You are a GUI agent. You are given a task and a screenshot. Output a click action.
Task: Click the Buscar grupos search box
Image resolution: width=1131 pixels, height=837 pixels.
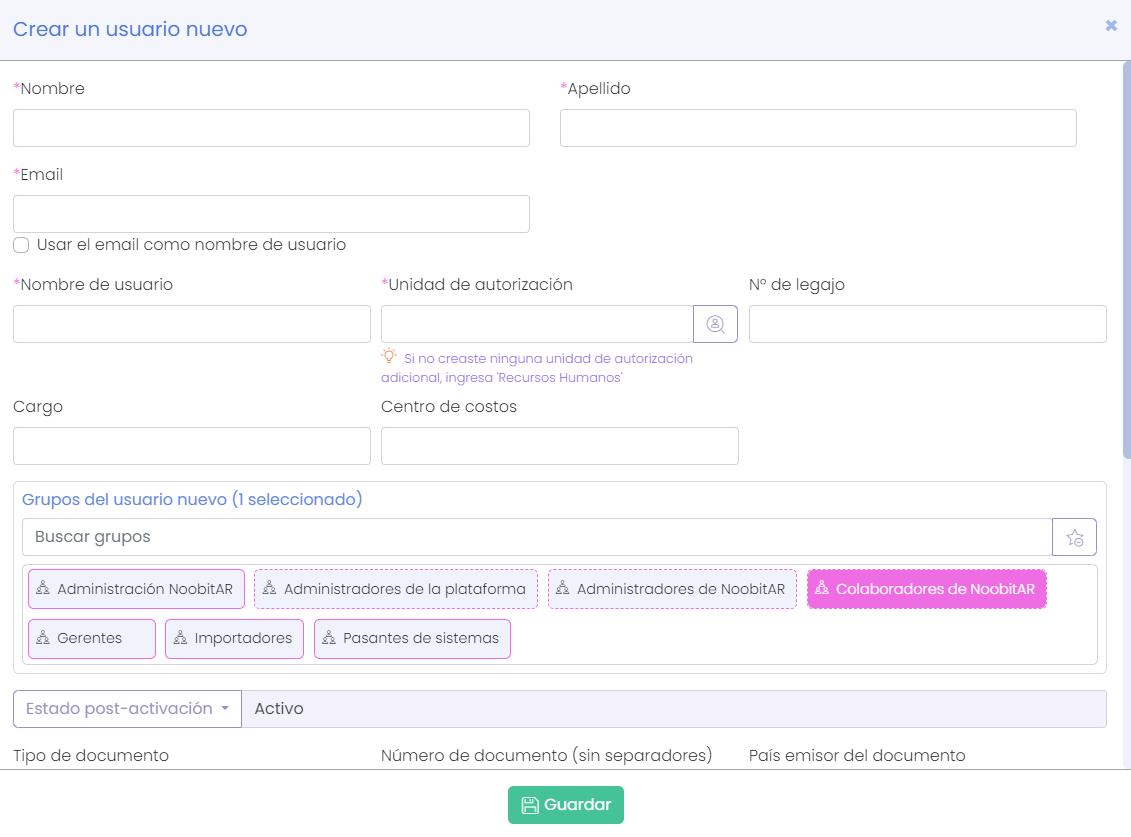tap(536, 537)
